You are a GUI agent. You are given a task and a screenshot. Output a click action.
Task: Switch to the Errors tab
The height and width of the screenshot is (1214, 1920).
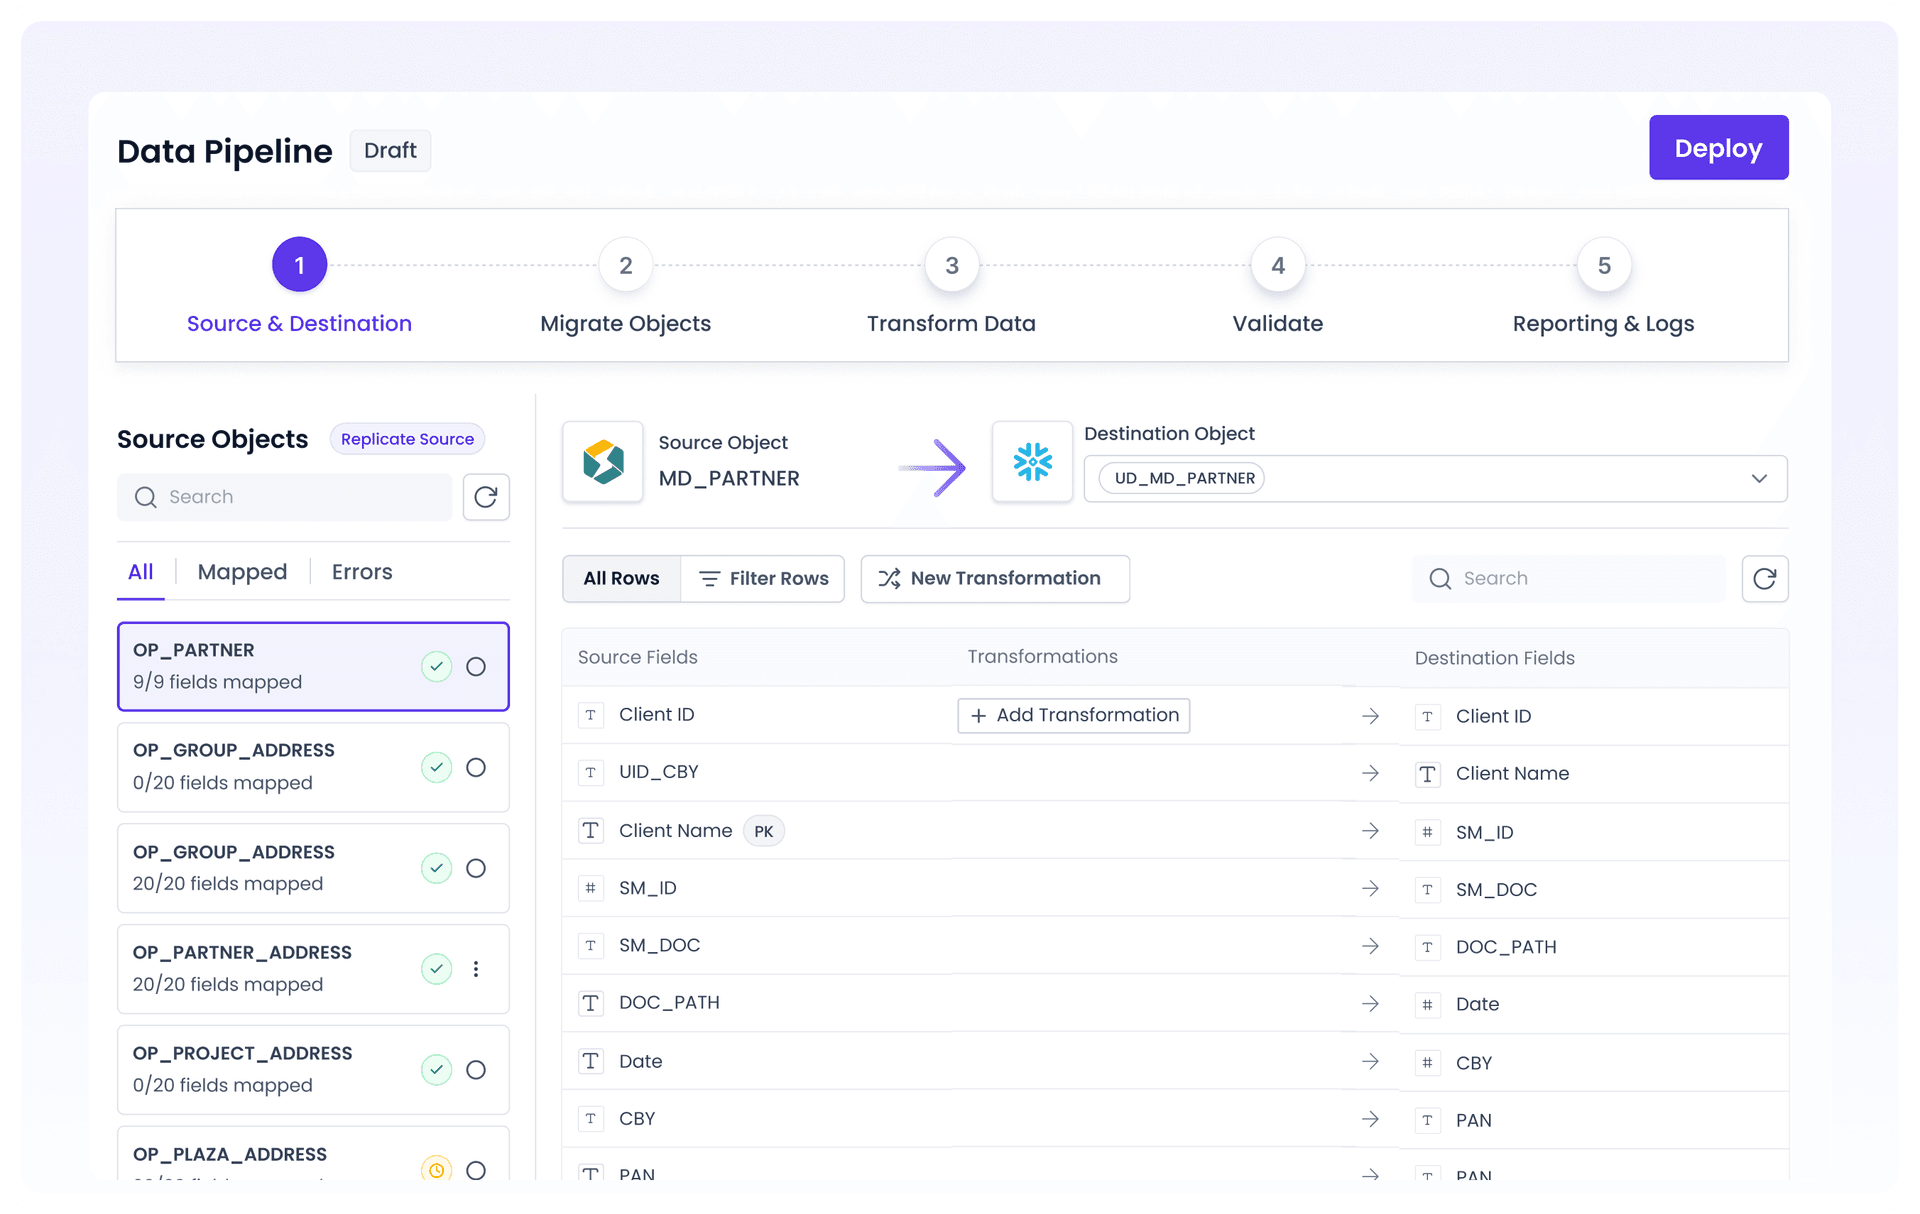[x=362, y=572]
